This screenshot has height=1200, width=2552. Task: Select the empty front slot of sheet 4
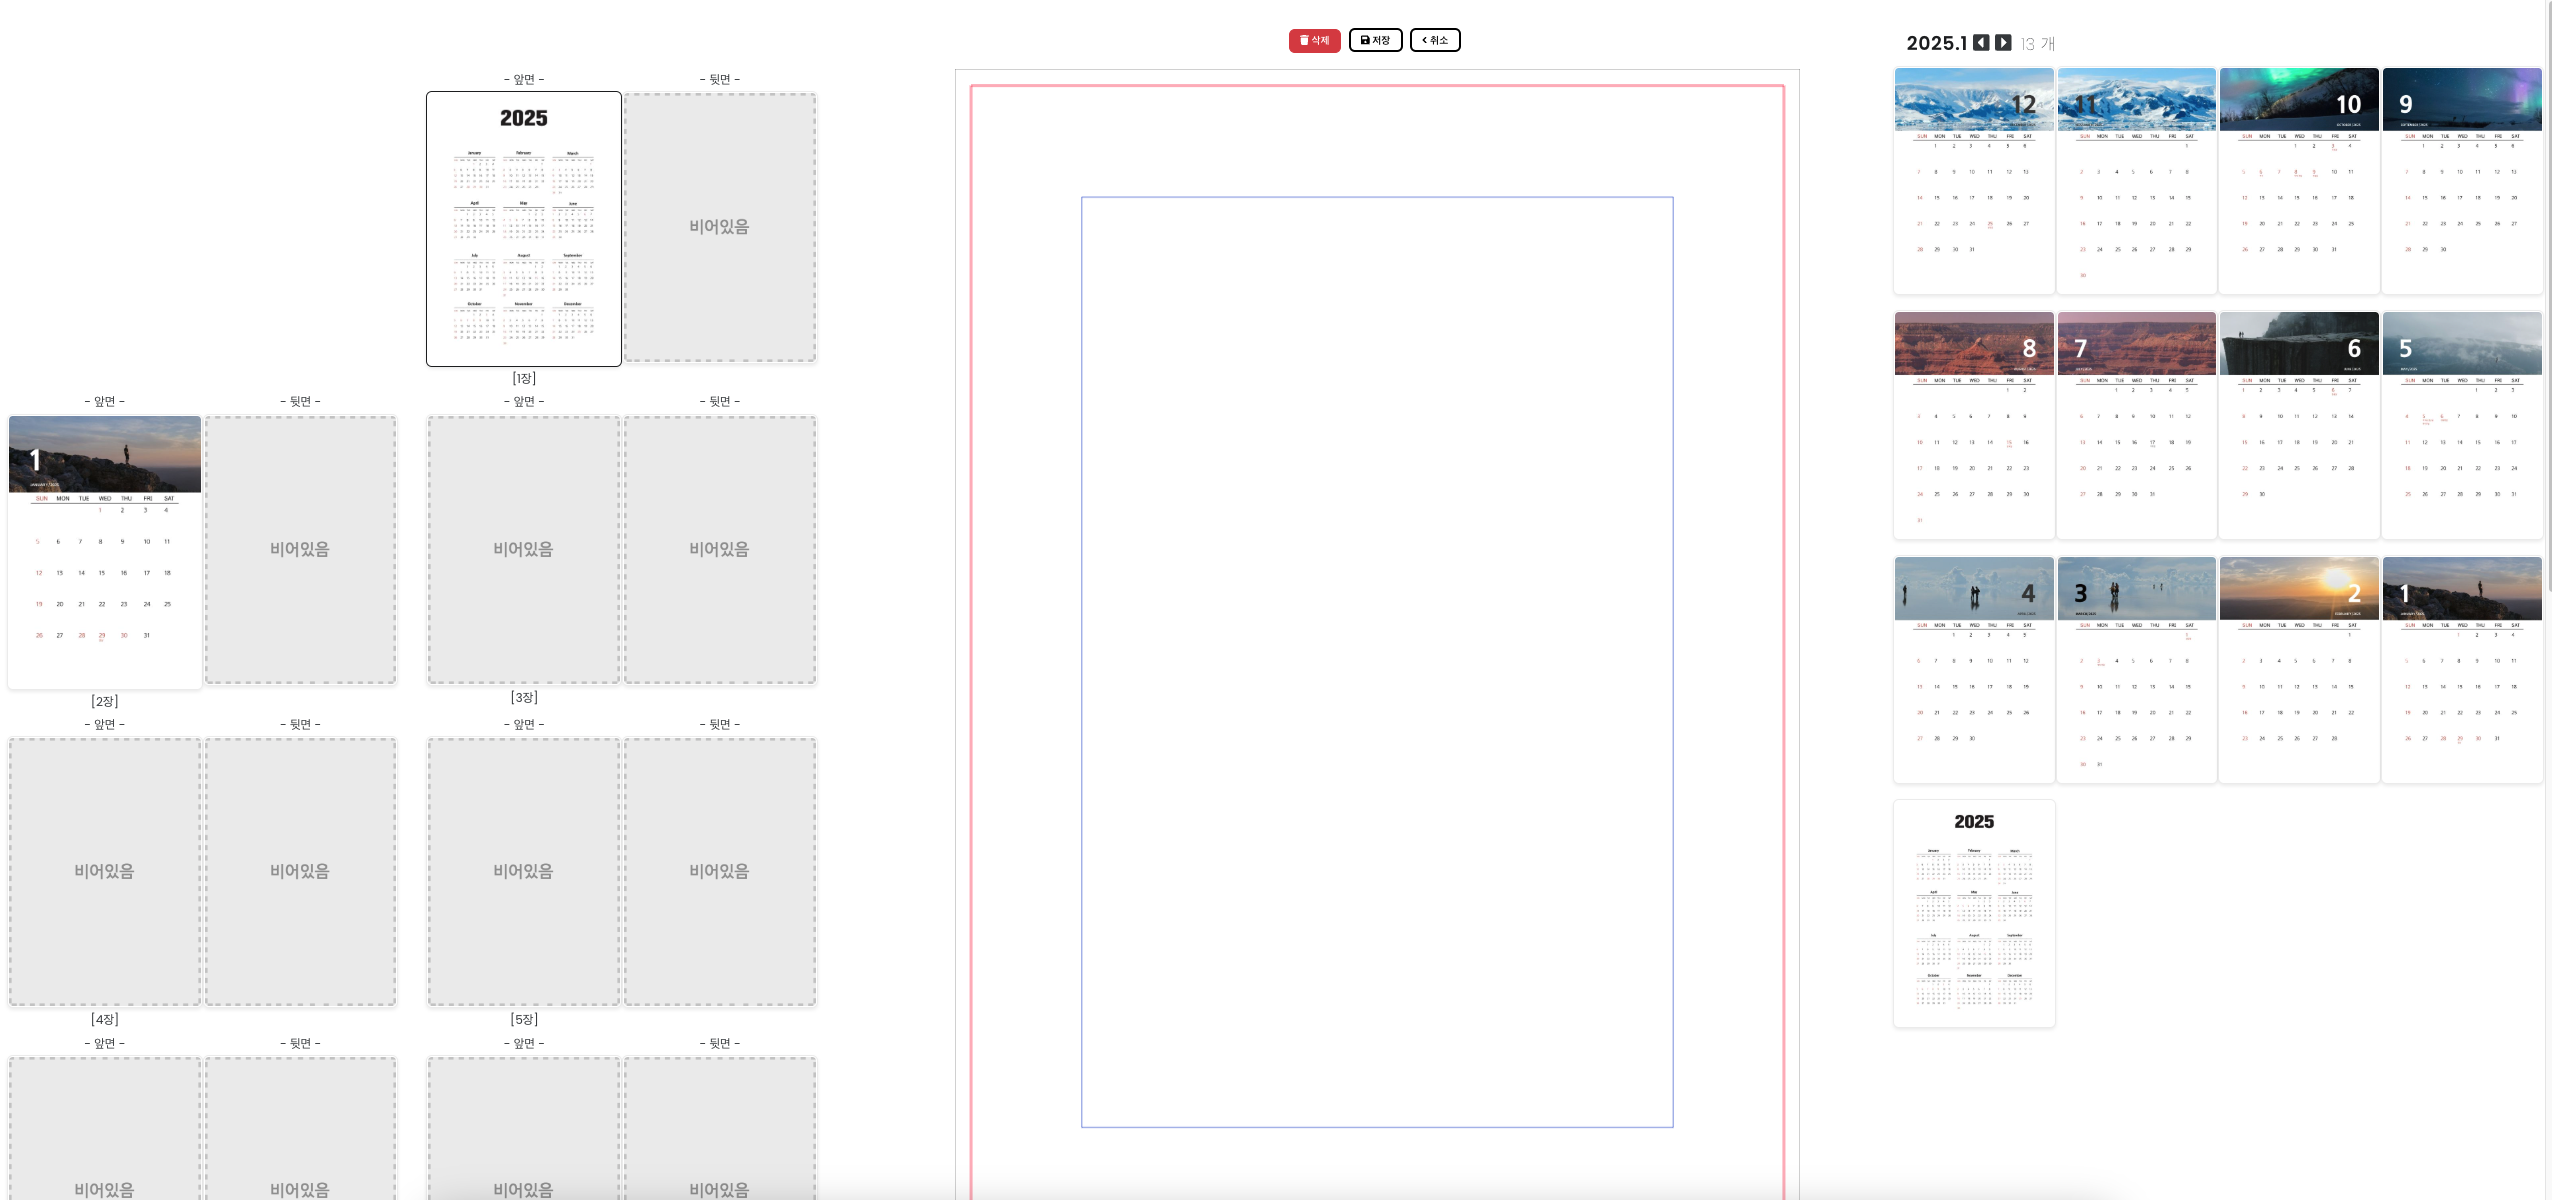coord(104,871)
